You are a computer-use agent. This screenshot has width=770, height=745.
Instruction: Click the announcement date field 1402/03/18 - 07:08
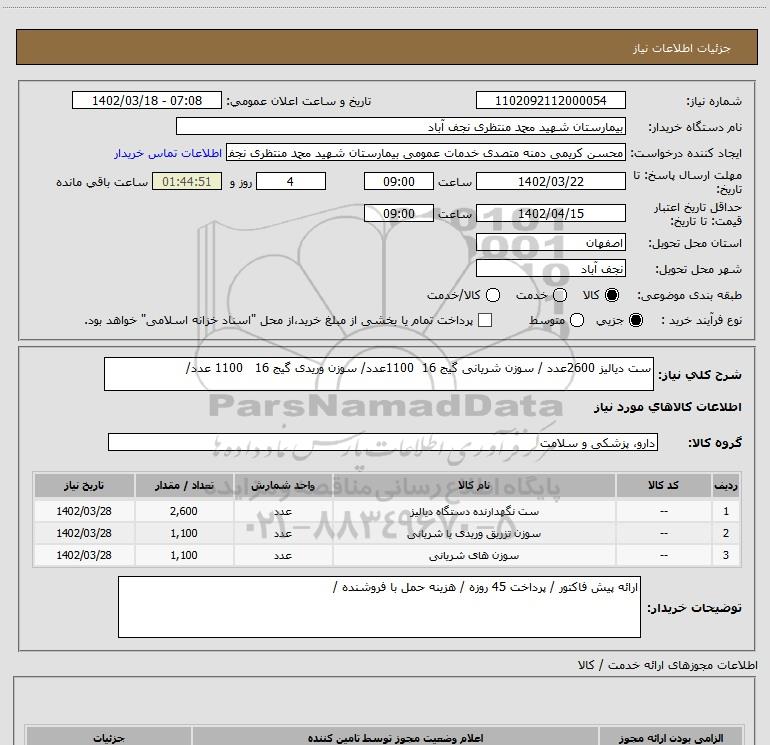click(x=147, y=100)
